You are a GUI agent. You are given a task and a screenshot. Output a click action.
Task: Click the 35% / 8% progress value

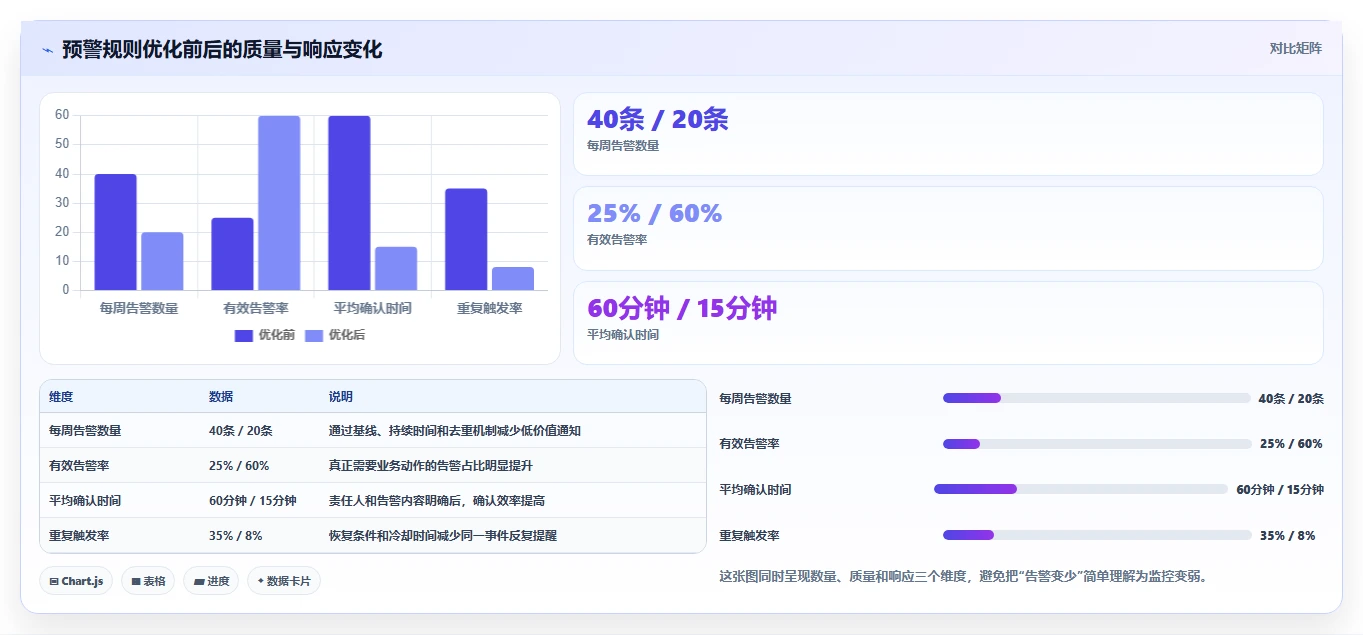[x=1288, y=536]
